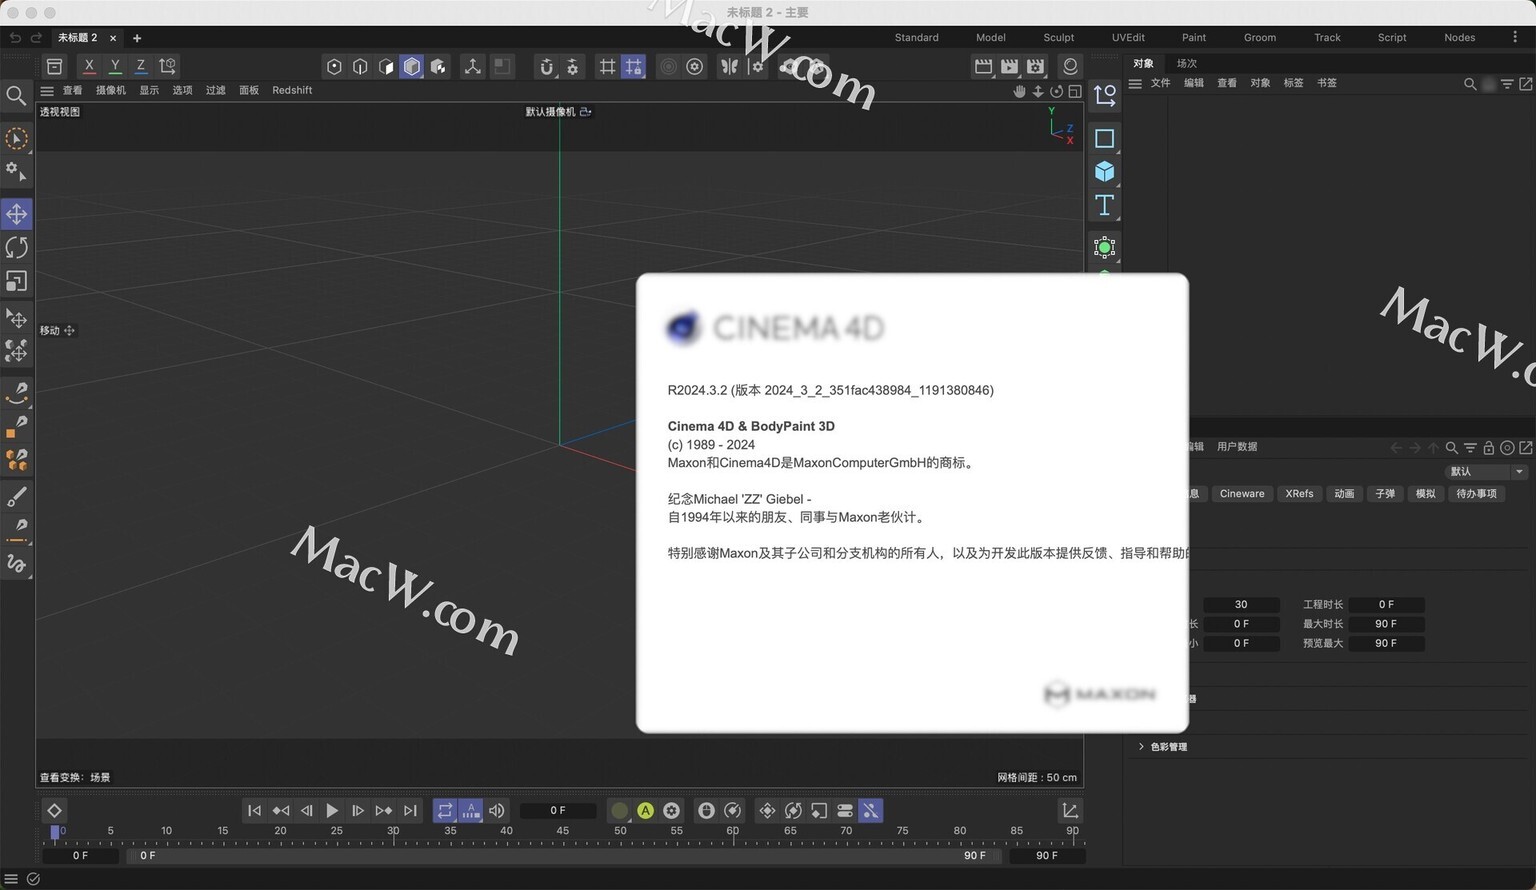Toggle the highlighted locked workplane icon
The height and width of the screenshot is (890, 1536).
click(x=633, y=66)
